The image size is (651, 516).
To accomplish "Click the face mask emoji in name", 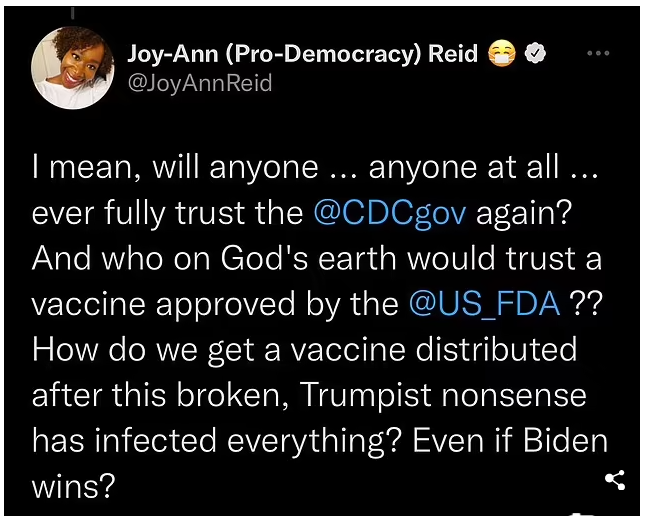I will click(x=502, y=54).
